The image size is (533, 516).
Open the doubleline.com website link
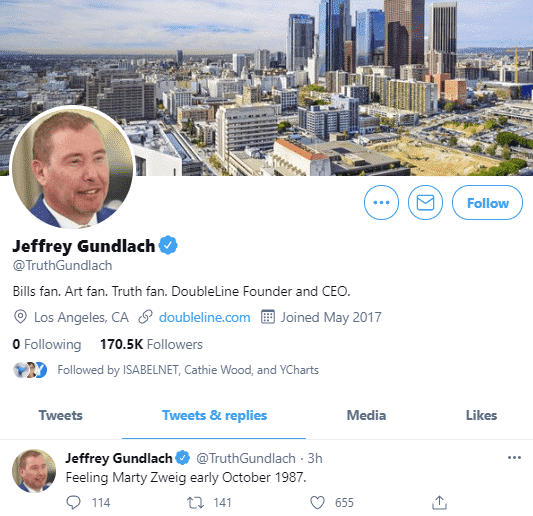[x=205, y=317]
